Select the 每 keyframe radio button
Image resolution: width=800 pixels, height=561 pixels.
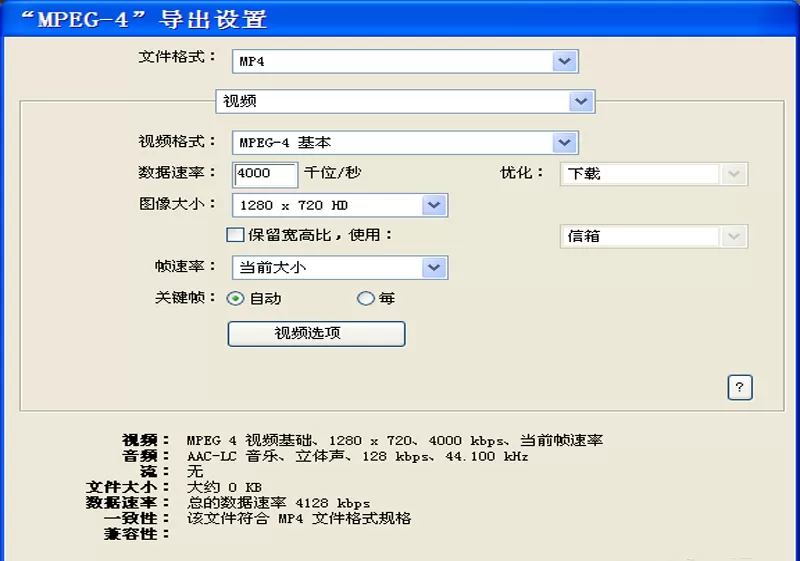[365, 298]
